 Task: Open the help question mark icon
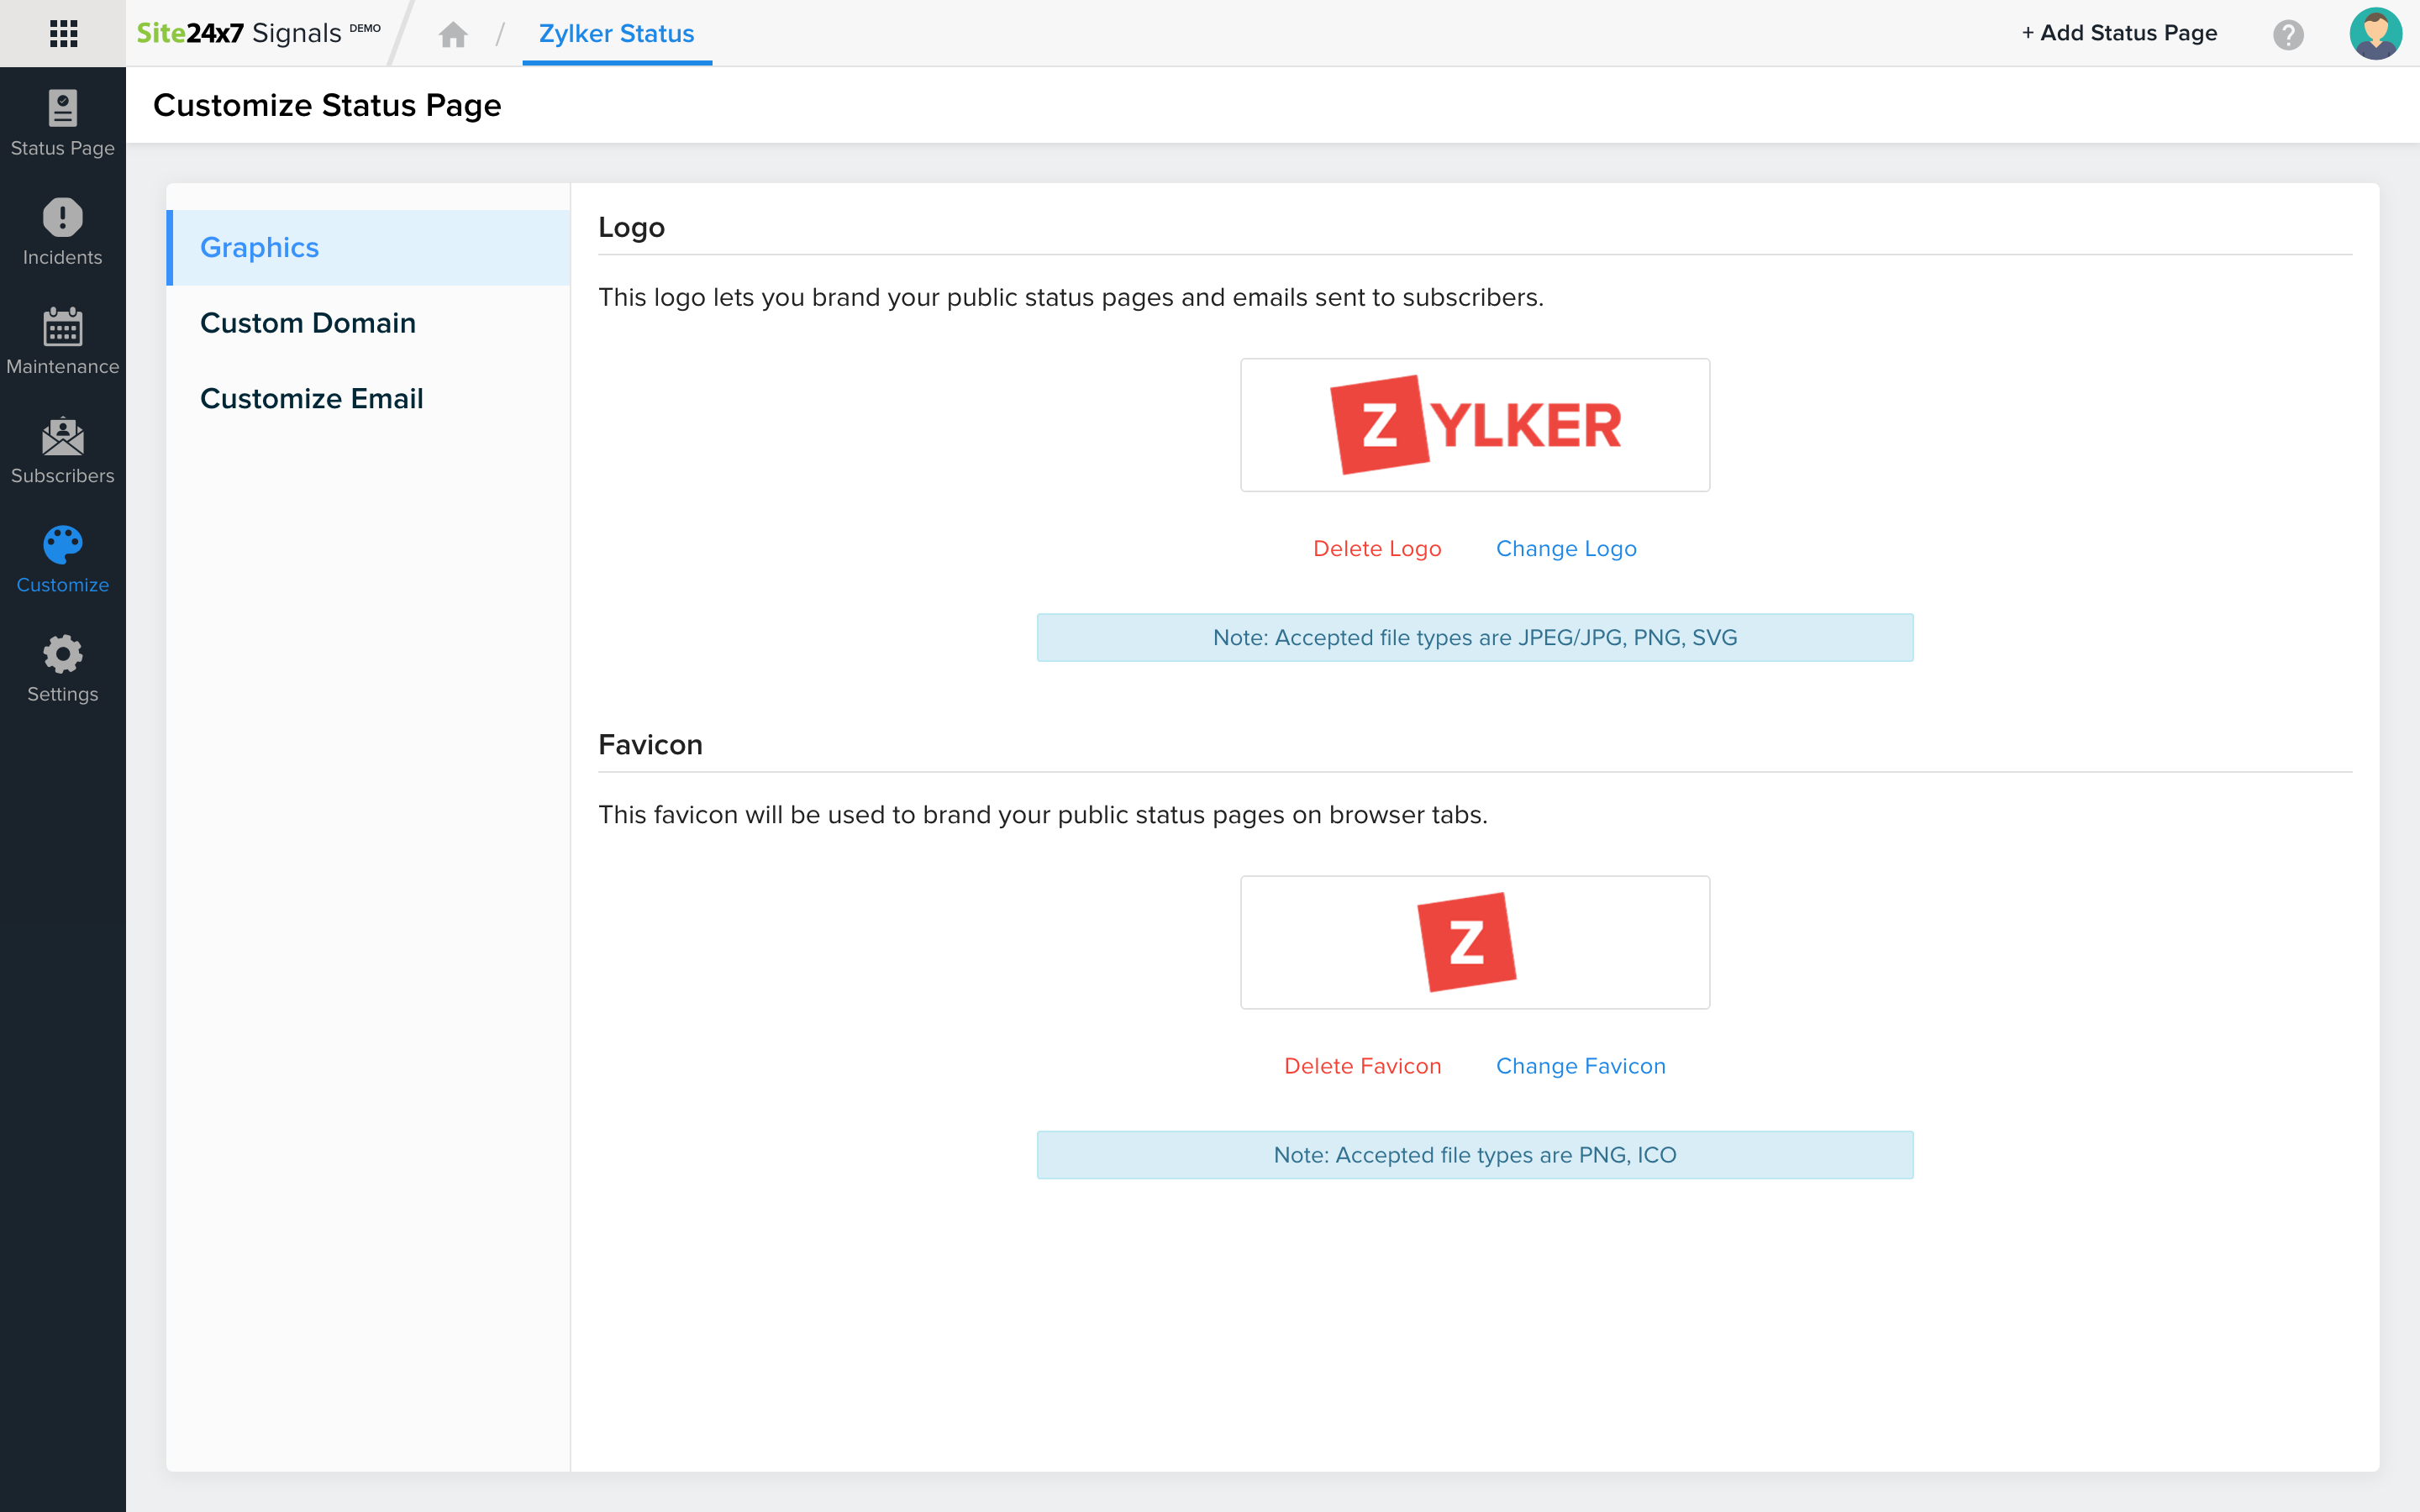[2288, 34]
